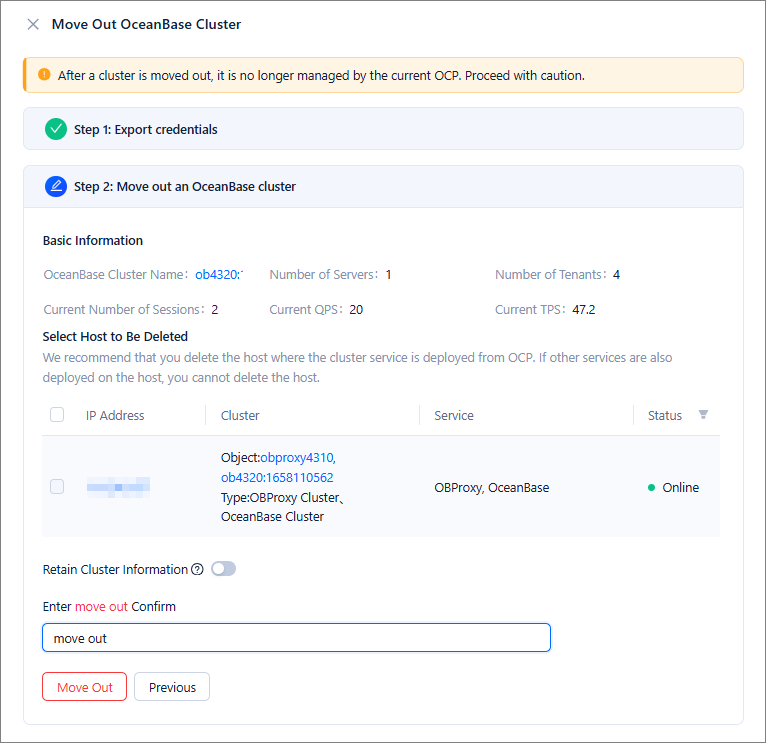Check the host row checkbox
The width and height of the screenshot is (766, 743).
point(57,487)
